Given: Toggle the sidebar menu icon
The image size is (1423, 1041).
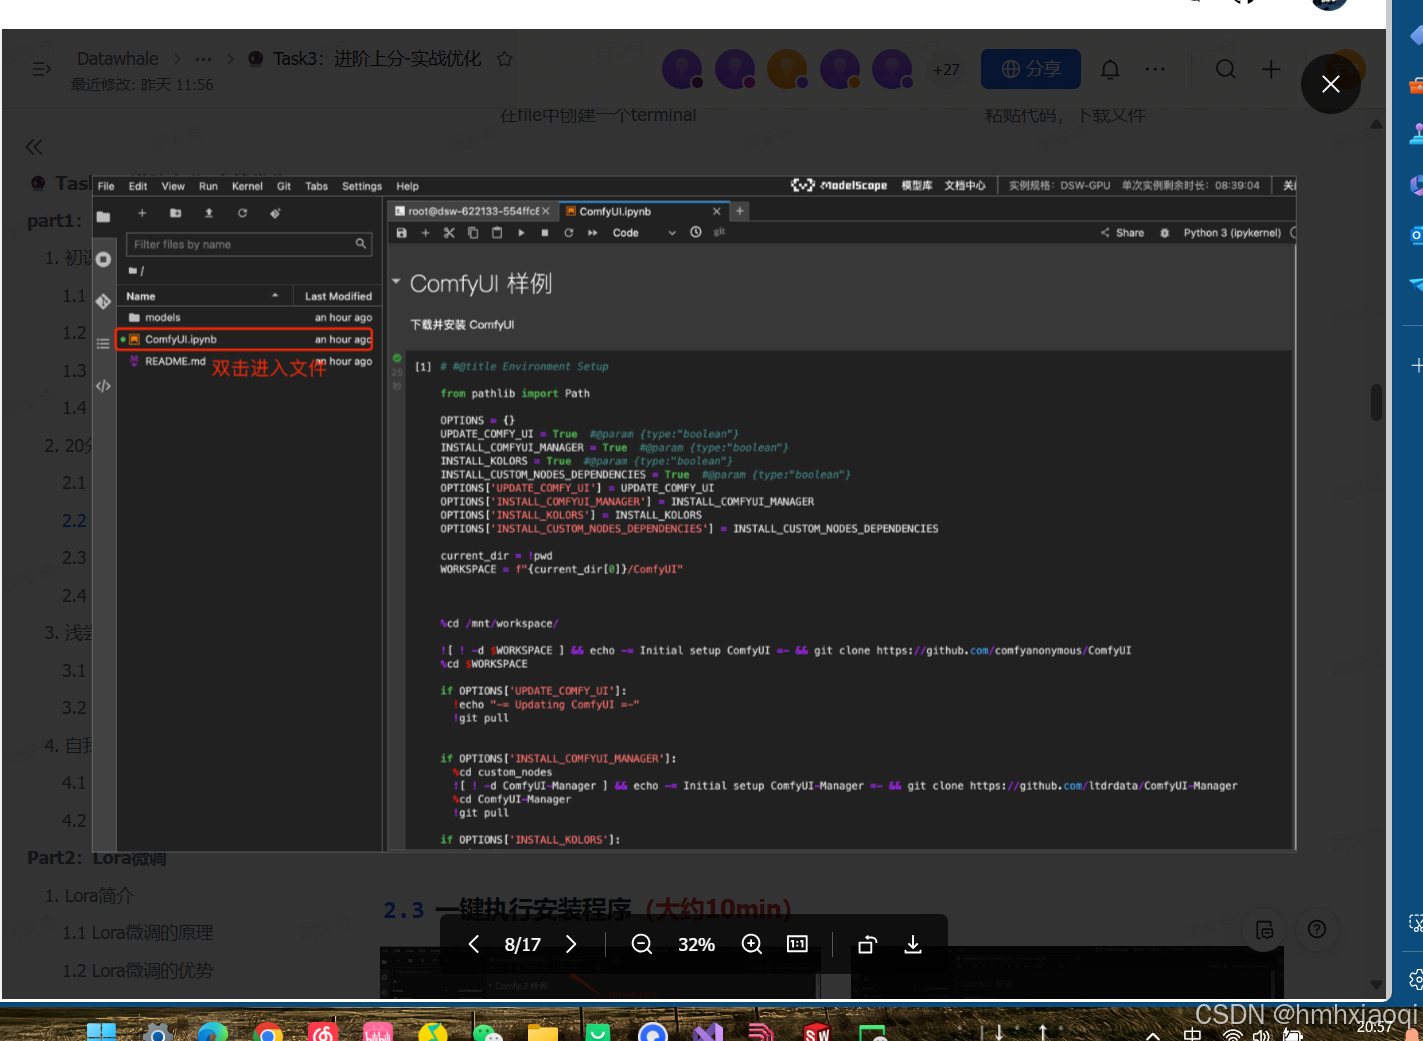Looking at the screenshot, I should [42, 69].
